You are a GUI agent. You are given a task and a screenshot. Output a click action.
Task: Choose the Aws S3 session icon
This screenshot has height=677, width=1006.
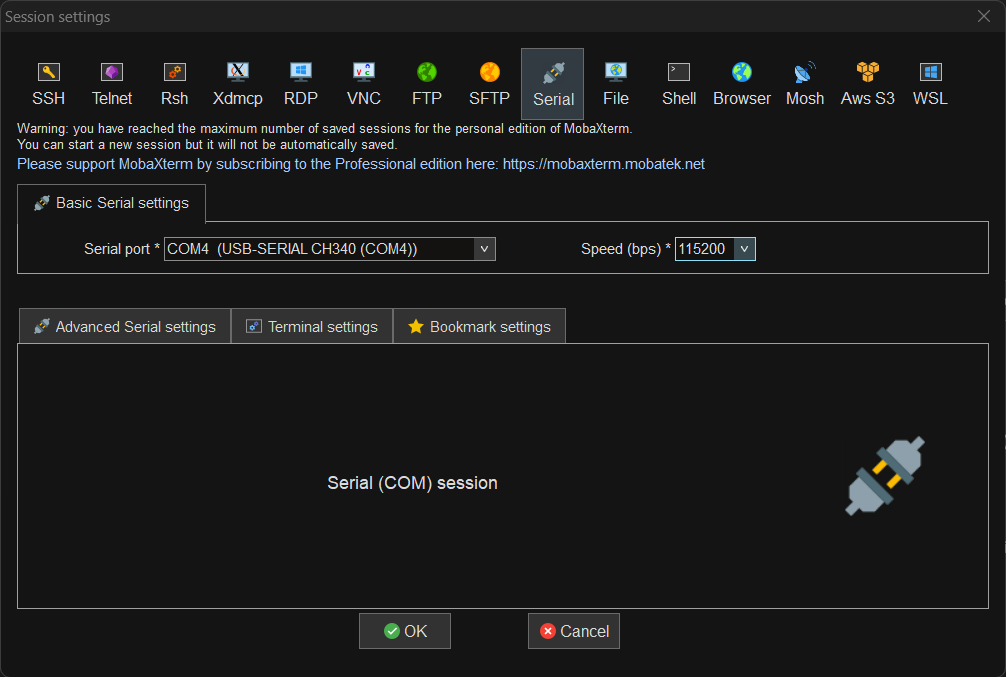867,83
